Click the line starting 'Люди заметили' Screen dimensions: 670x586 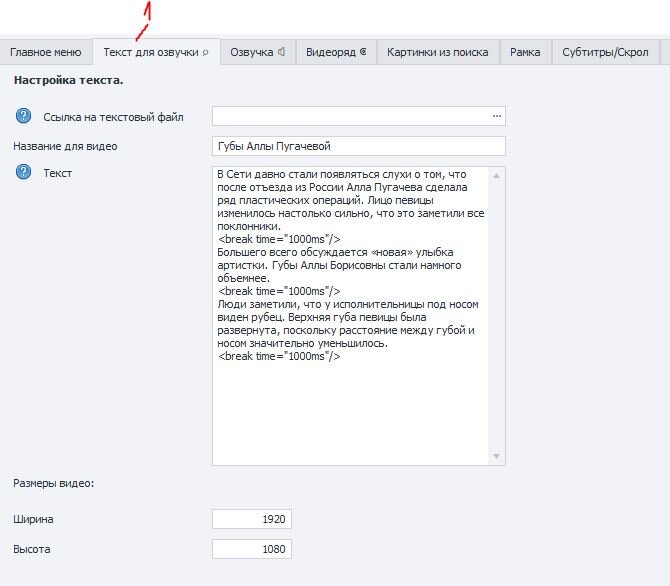[348, 304]
